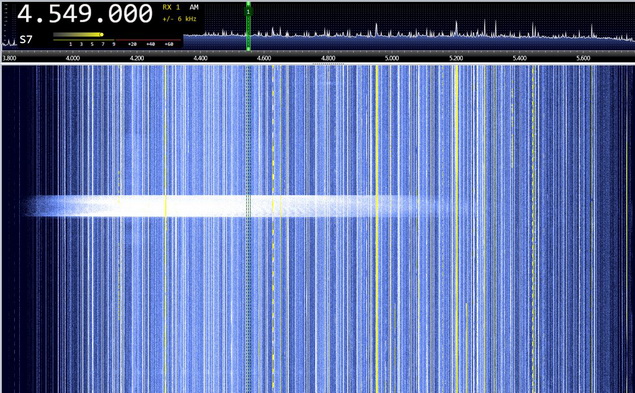The image size is (635, 393).
Task: Click the wide white burst in the waterfall
Action: click(235, 206)
